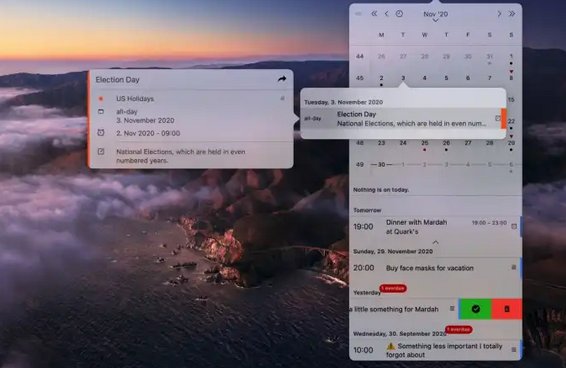The width and height of the screenshot is (566, 368).
Task: Open the Nov '20 month picker dropdown
Action: (x=436, y=16)
